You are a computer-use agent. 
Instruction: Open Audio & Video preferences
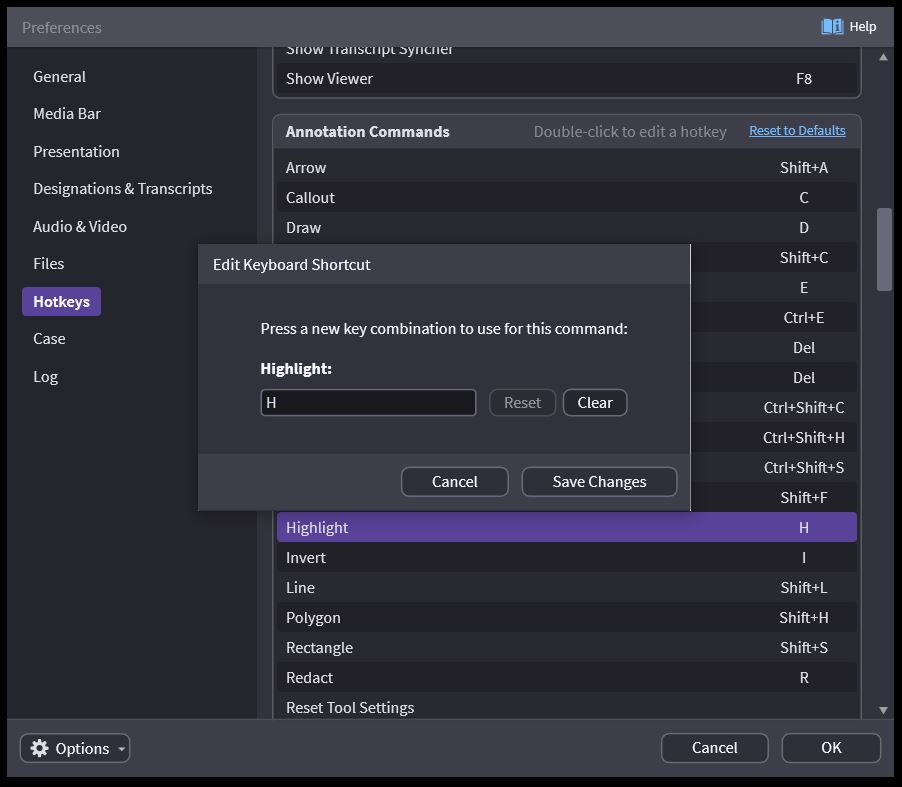(80, 227)
